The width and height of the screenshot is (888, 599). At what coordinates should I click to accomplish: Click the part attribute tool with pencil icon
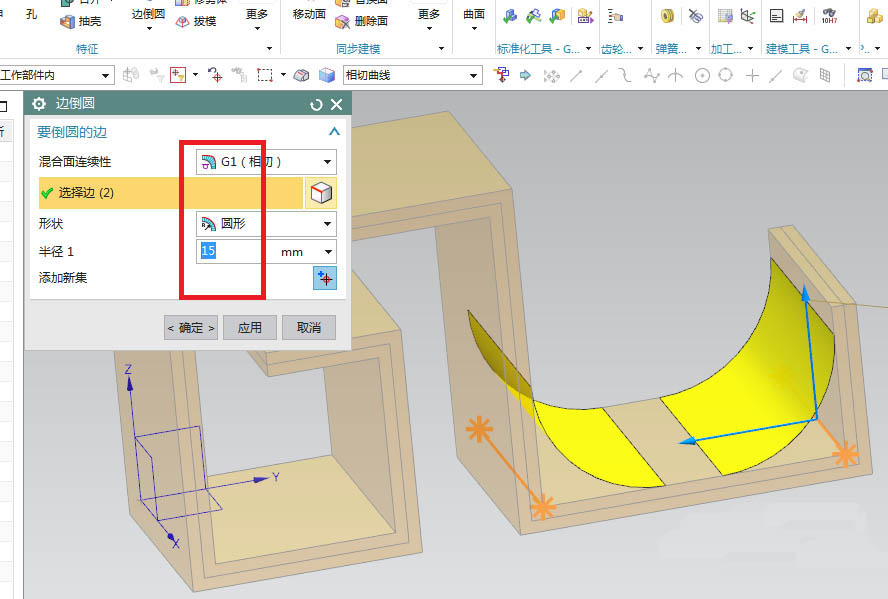click(585, 16)
